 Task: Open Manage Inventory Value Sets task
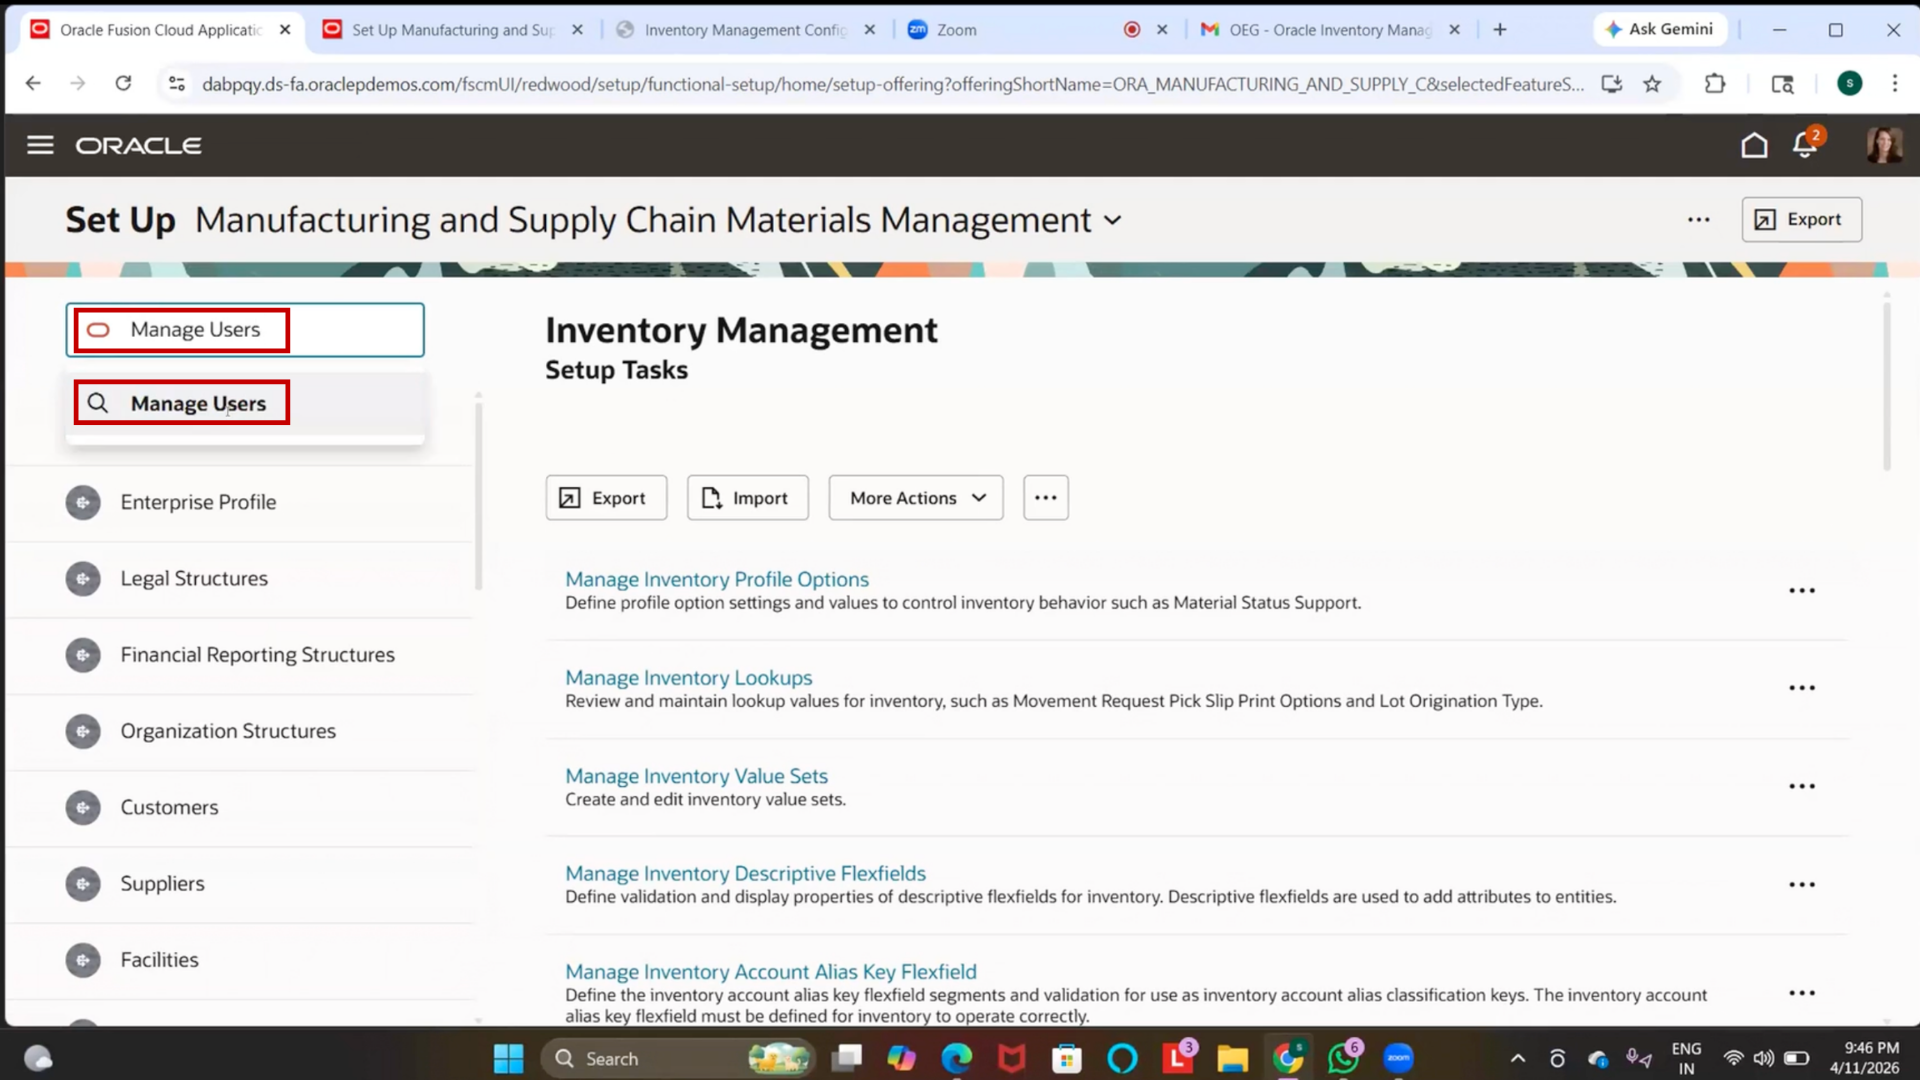point(696,776)
